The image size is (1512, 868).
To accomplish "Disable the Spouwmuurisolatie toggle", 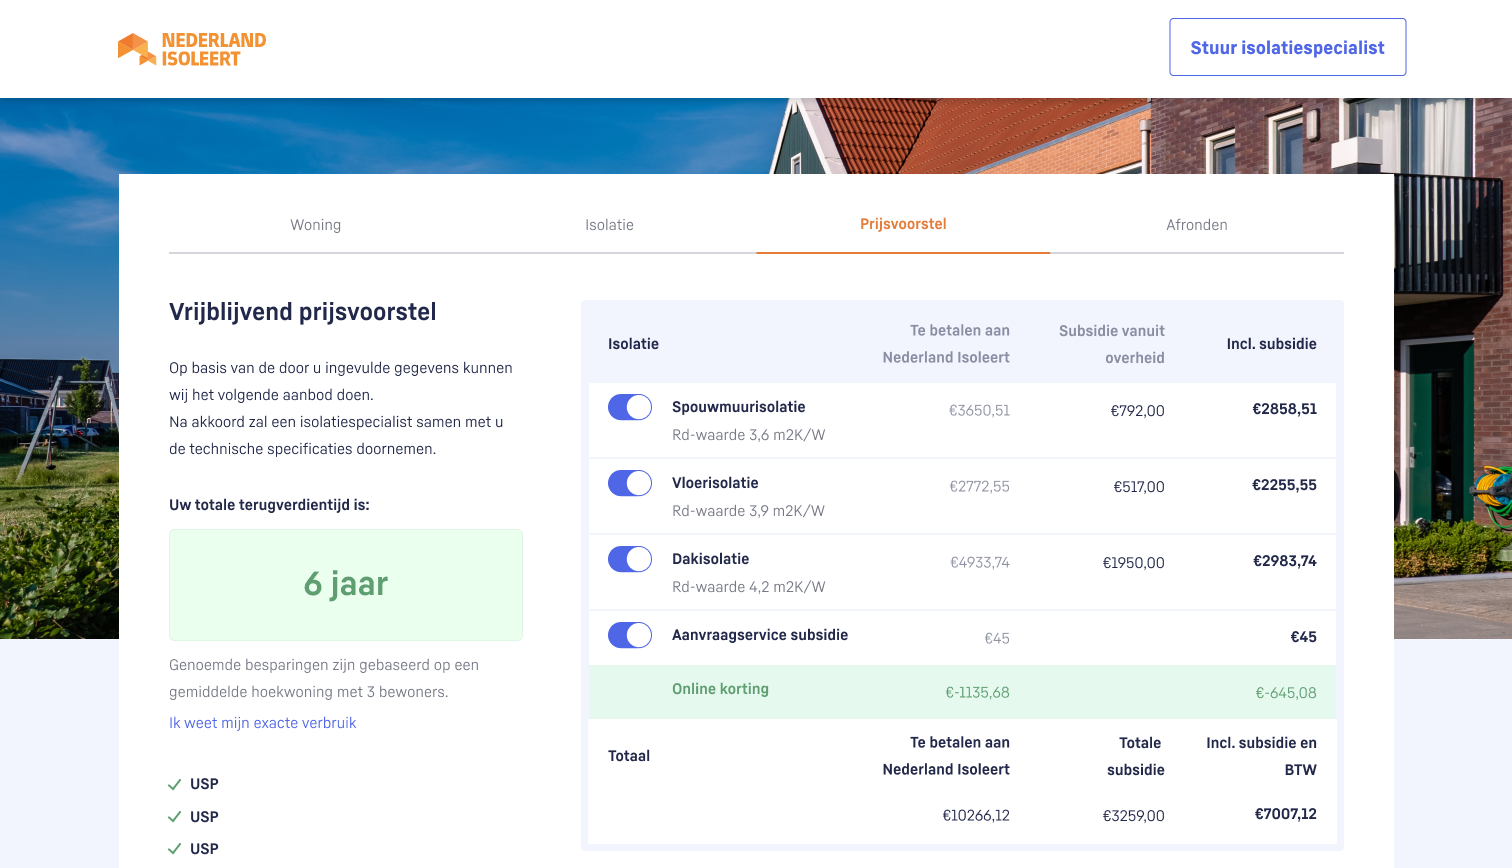I will (x=630, y=407).
